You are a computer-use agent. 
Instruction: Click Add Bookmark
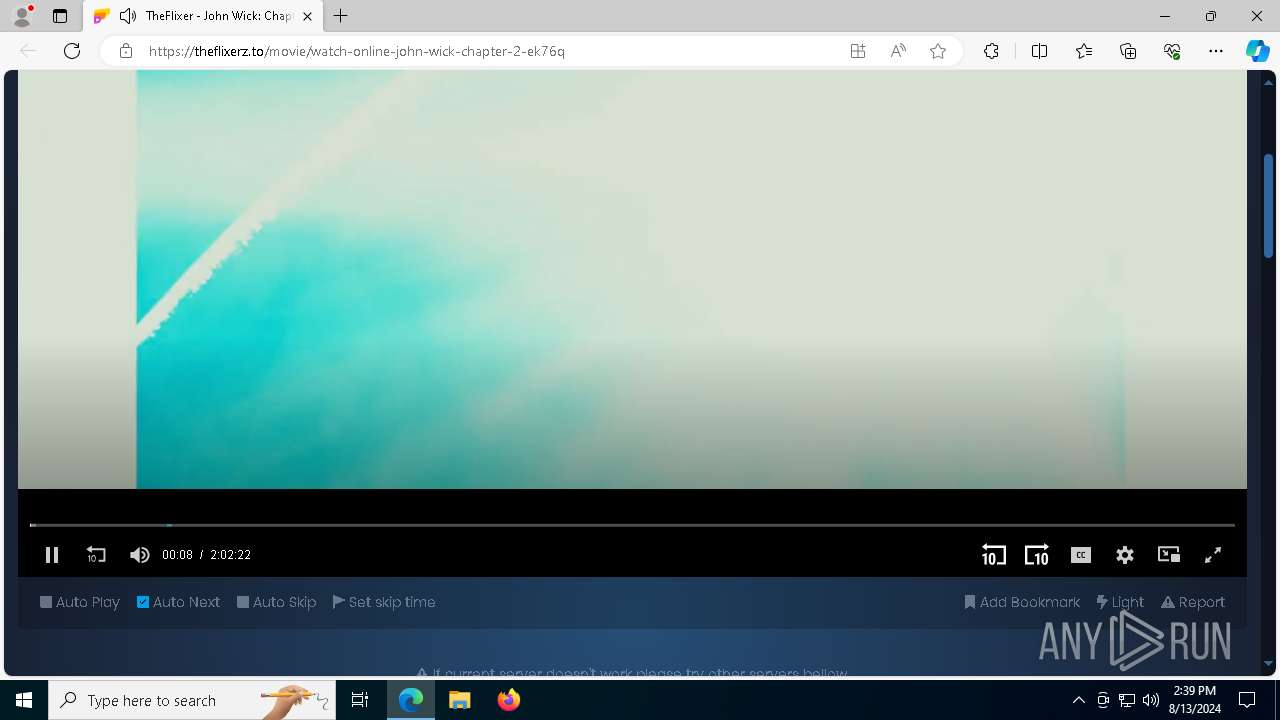click(x=1022, y=602)
